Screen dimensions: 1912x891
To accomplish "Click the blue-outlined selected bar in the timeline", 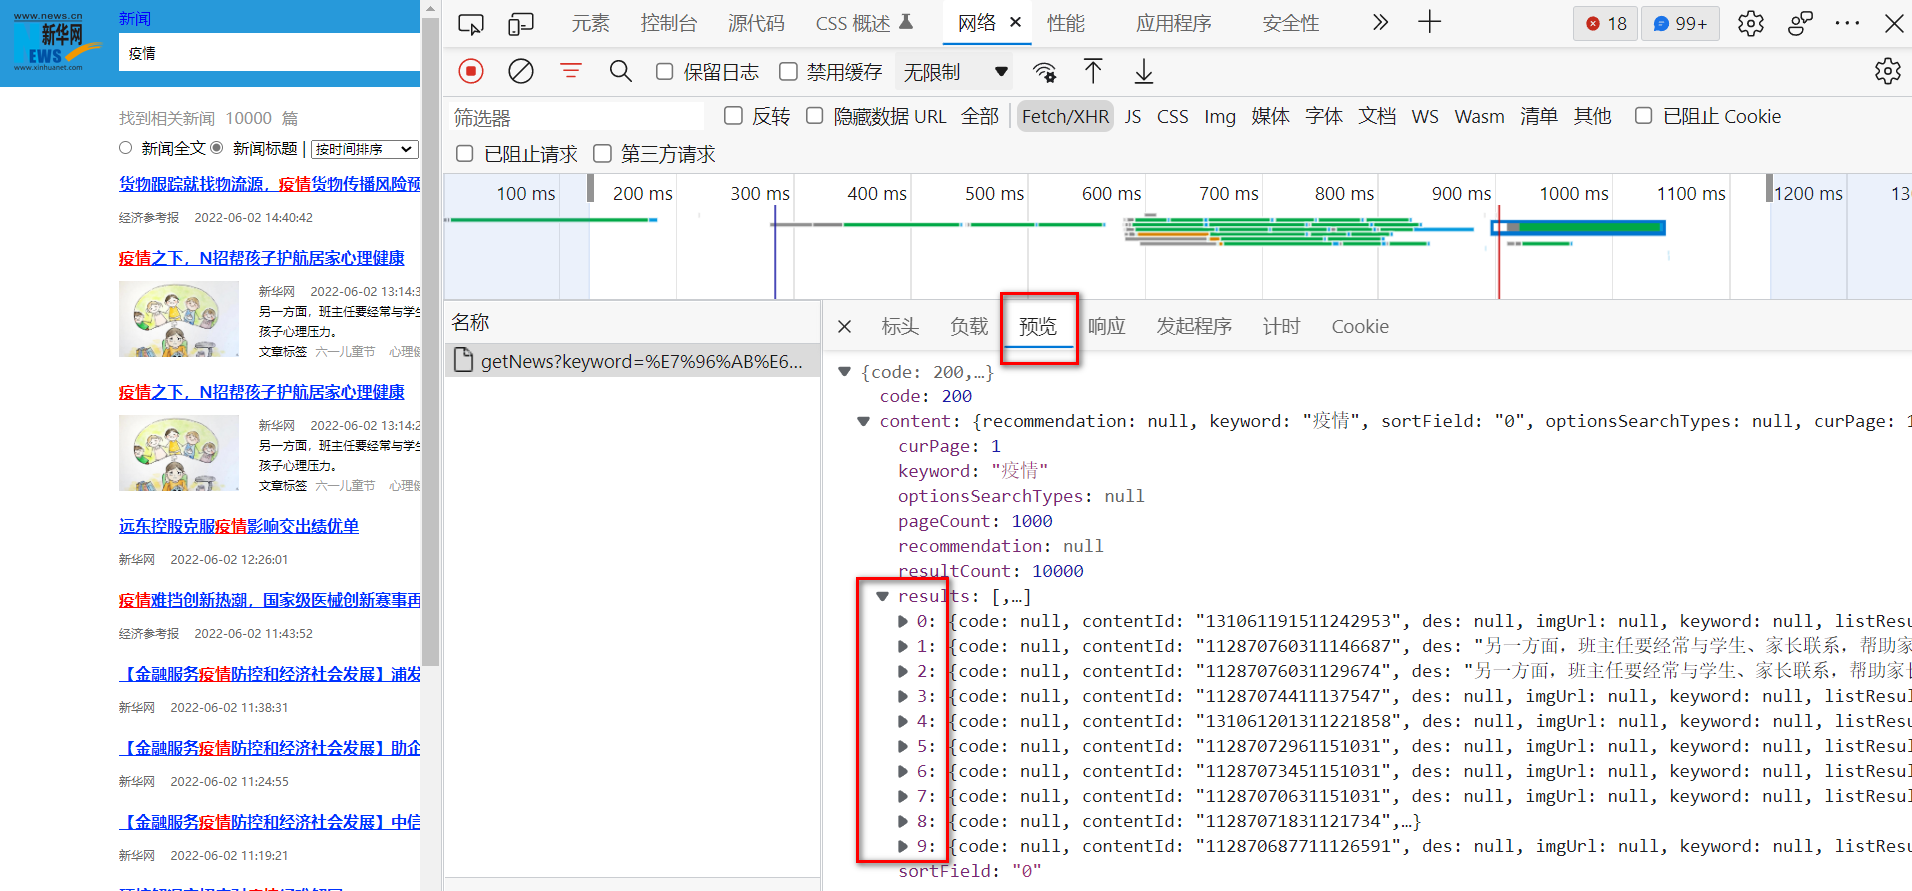I will point(1578,228).
